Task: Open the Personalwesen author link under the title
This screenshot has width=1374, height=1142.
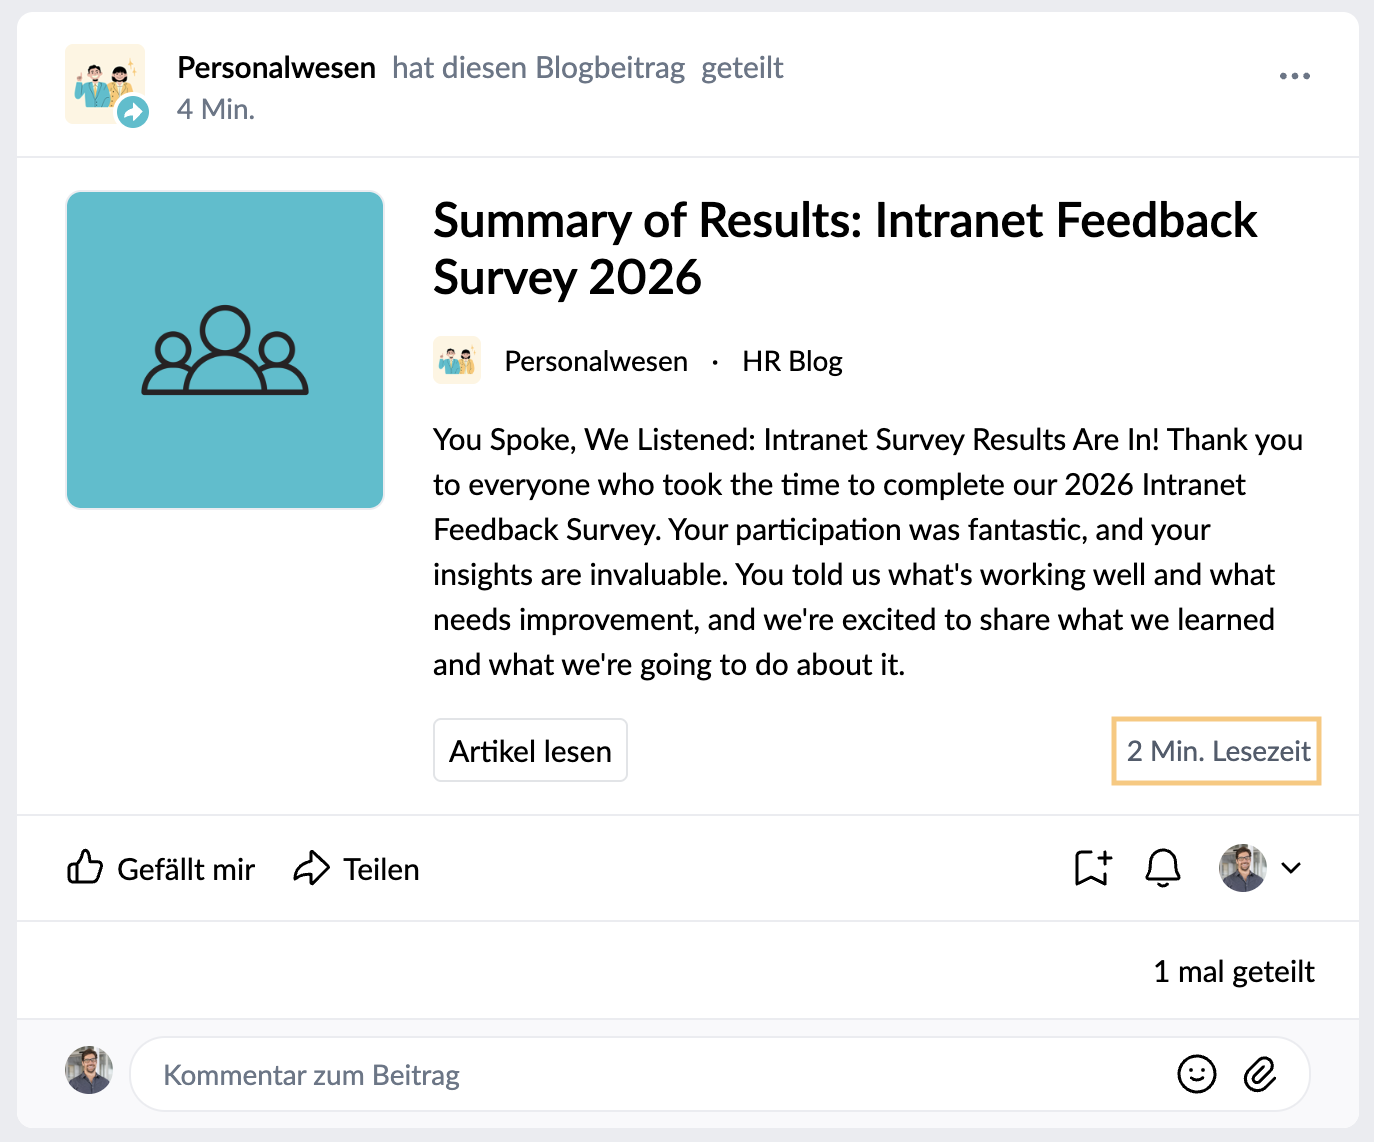Action: point(596,361)
